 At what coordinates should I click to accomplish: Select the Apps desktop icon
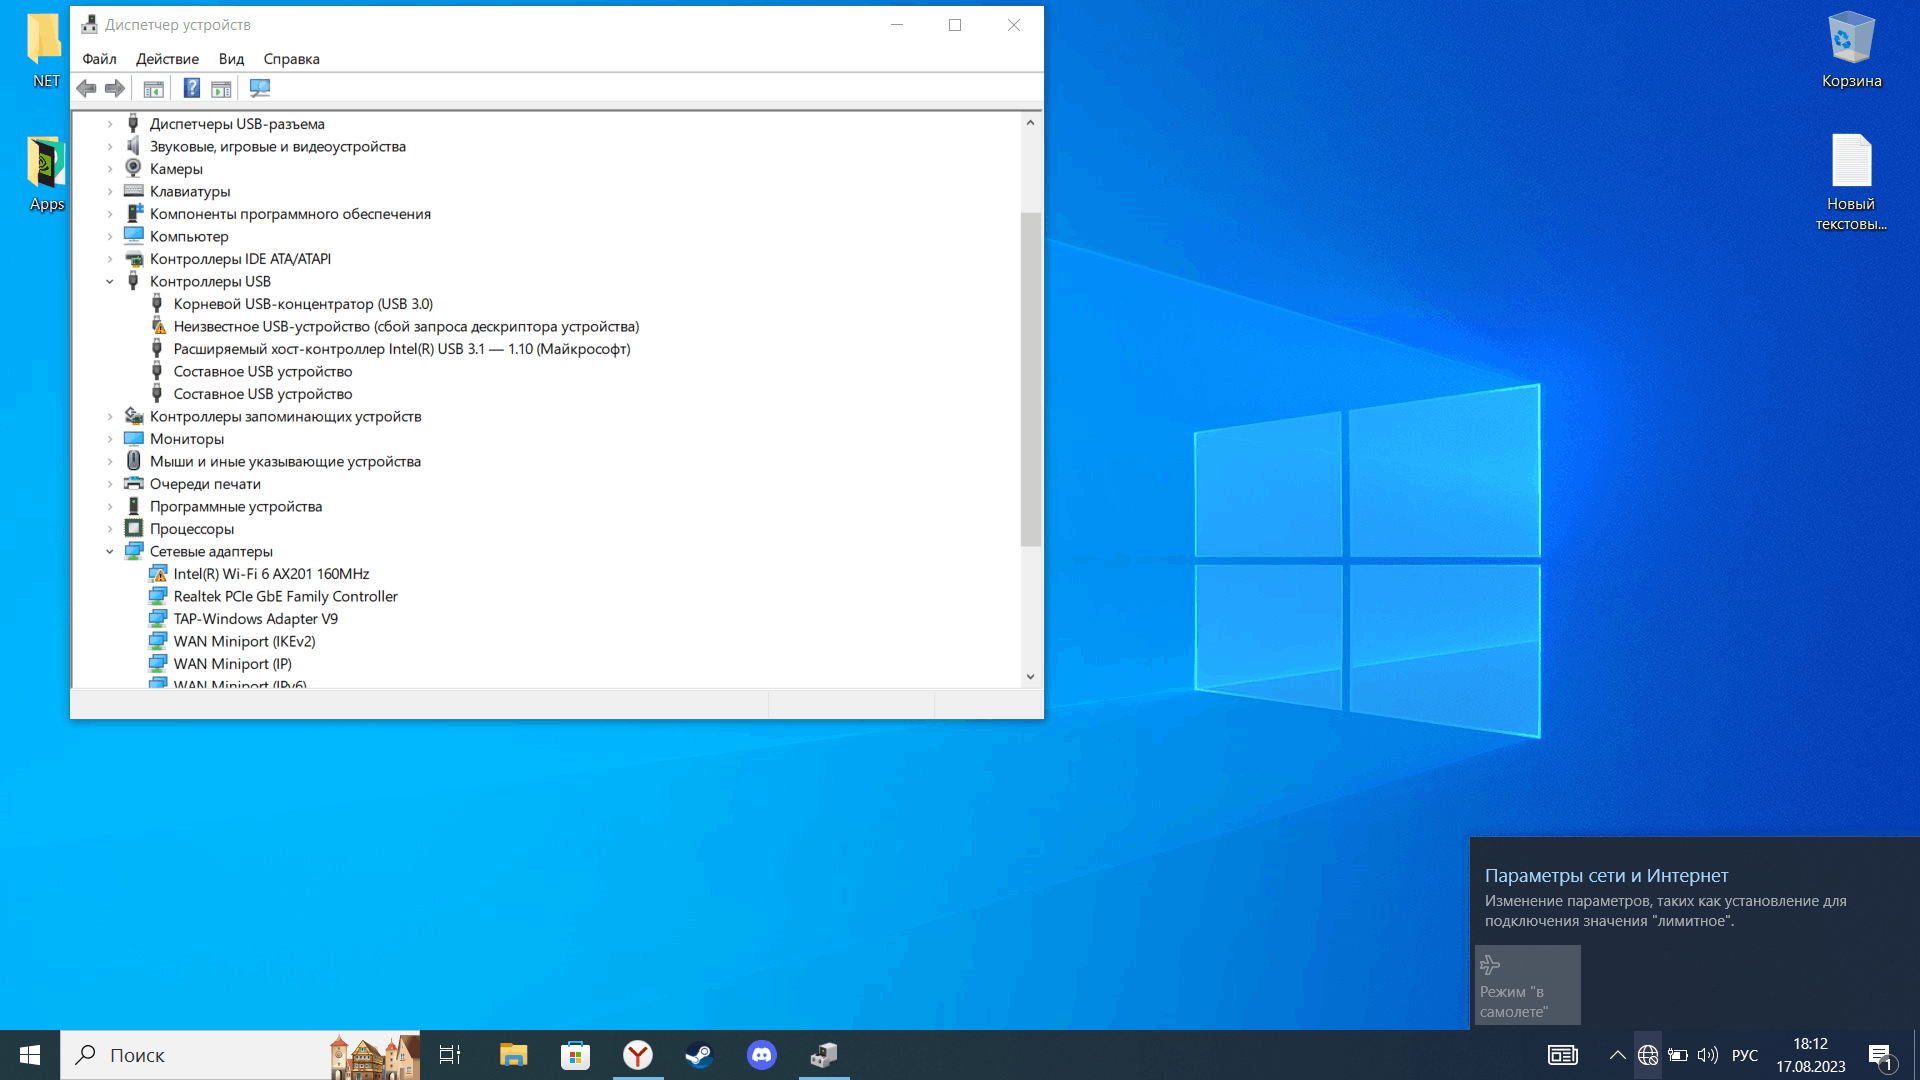click(46, 173)
